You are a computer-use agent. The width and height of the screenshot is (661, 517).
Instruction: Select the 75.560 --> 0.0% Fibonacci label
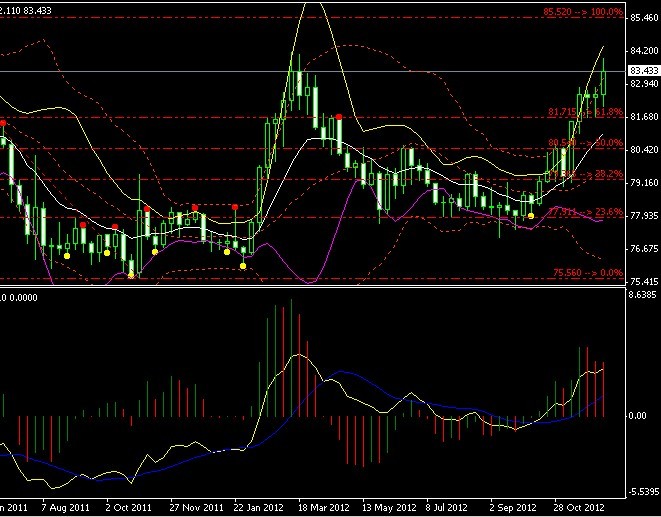point(588,272)
